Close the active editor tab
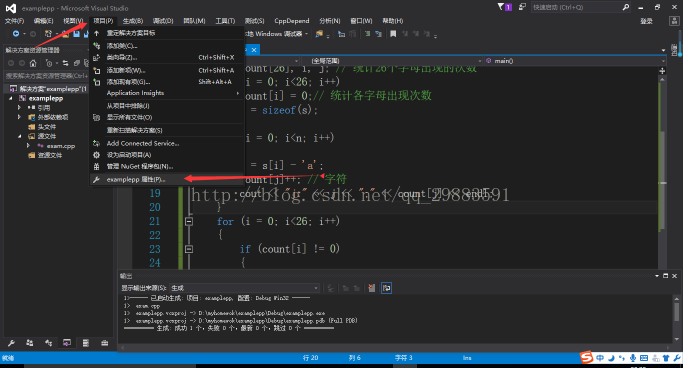Screen dimensions: 683x368 point(254,50)
